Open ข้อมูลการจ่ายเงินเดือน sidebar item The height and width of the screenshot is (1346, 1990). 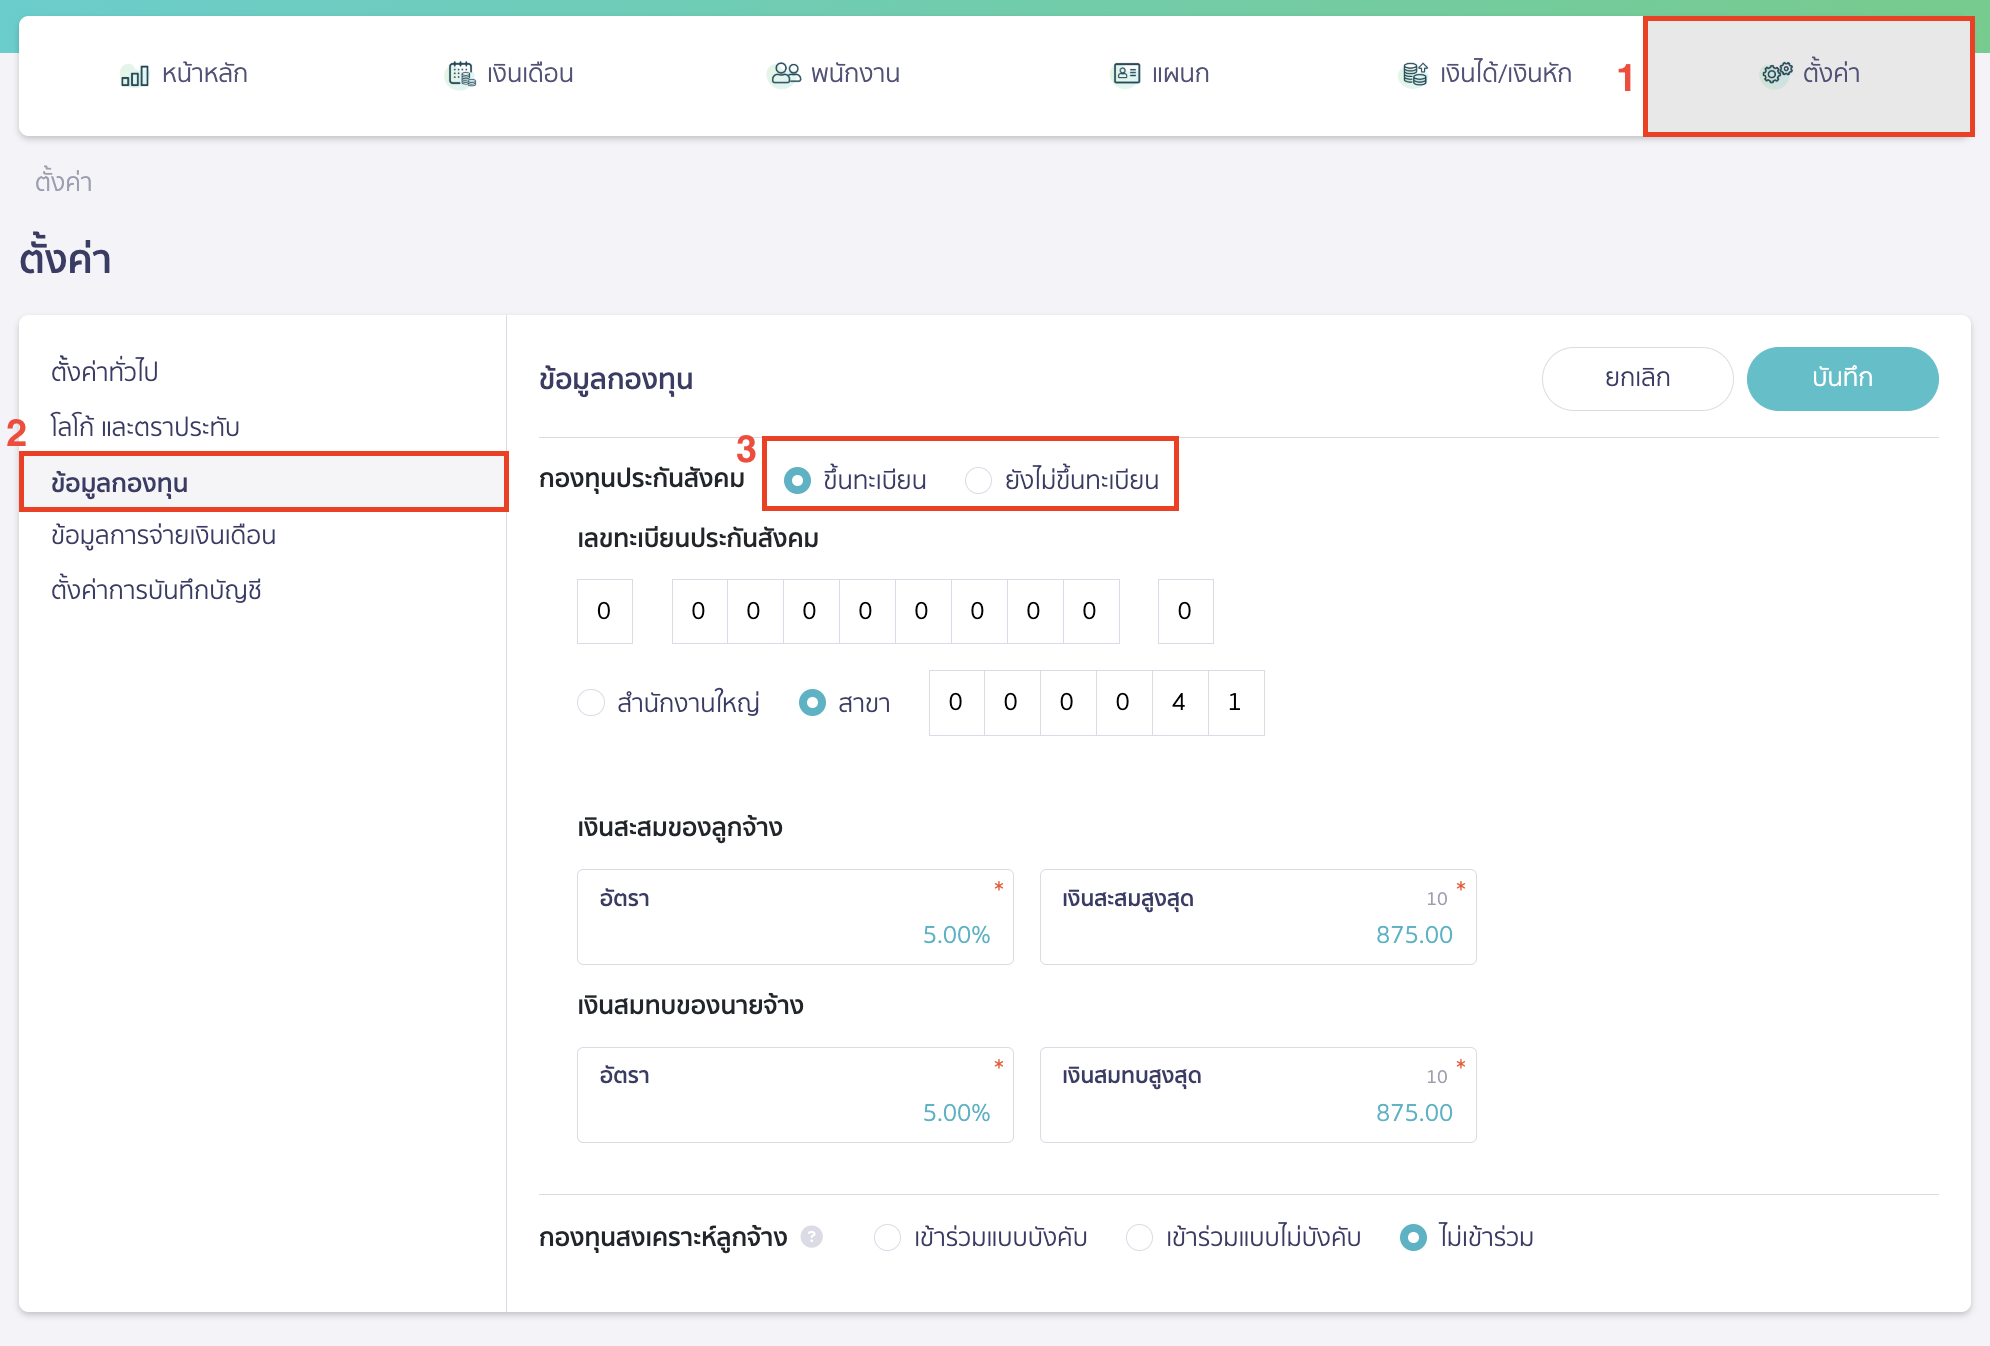click(x=163, y=536)
